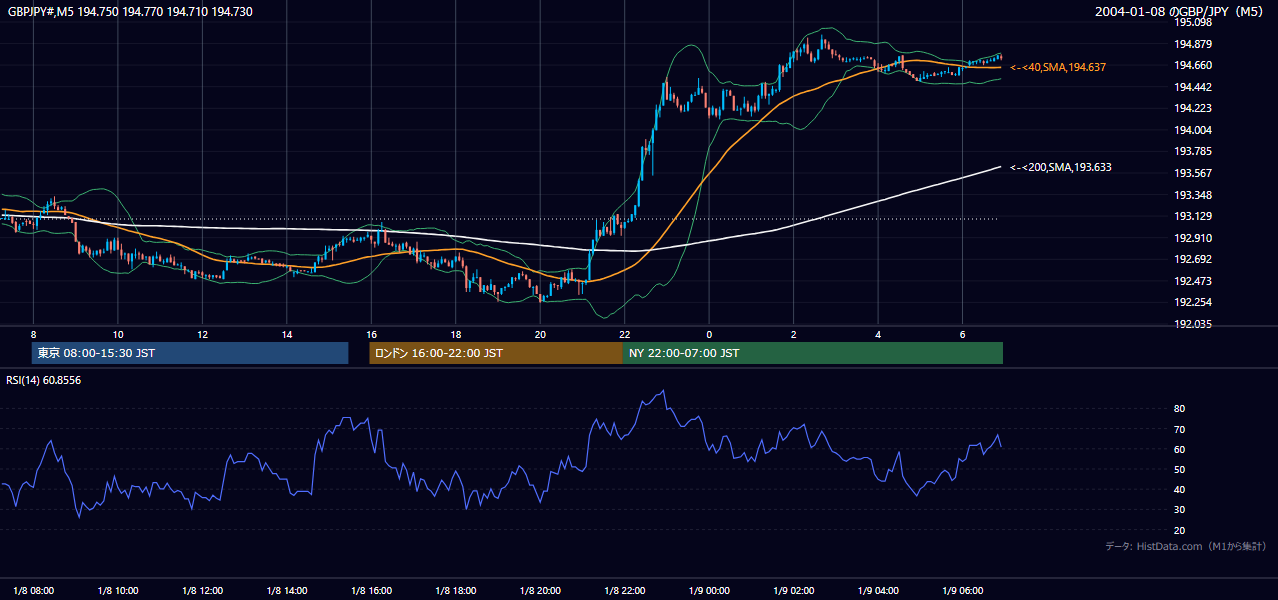1278x600 pixels.
Task: Click price axis value 193.348
Action: coord(1193,195)
